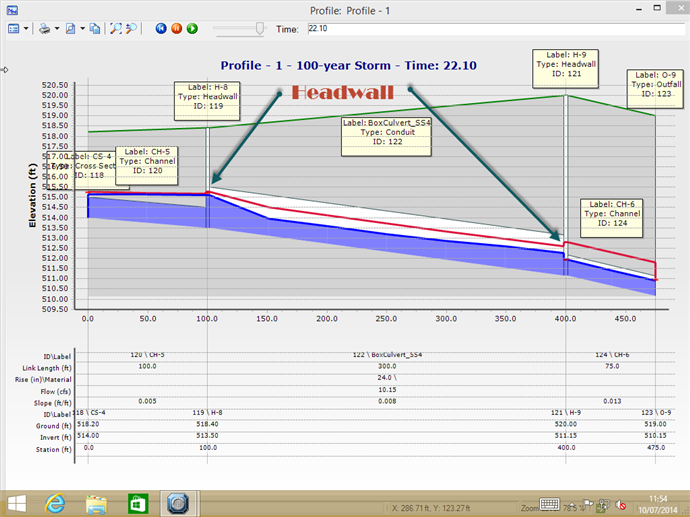Click the animation time slider handle
The image size is (690, 517).
click(x=260, y=29)
